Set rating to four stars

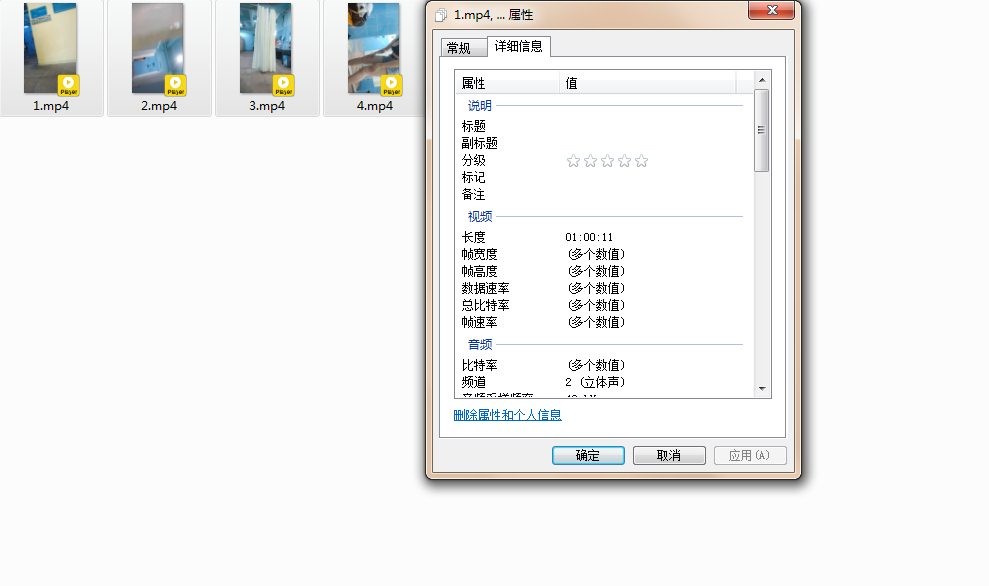(624, 161)
